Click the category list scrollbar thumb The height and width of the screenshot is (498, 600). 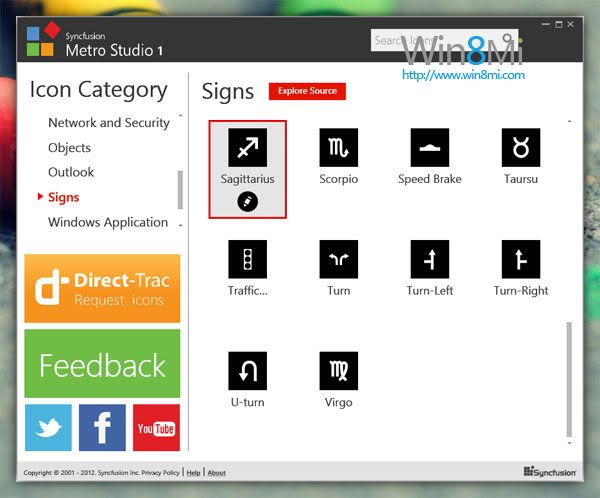180,190
